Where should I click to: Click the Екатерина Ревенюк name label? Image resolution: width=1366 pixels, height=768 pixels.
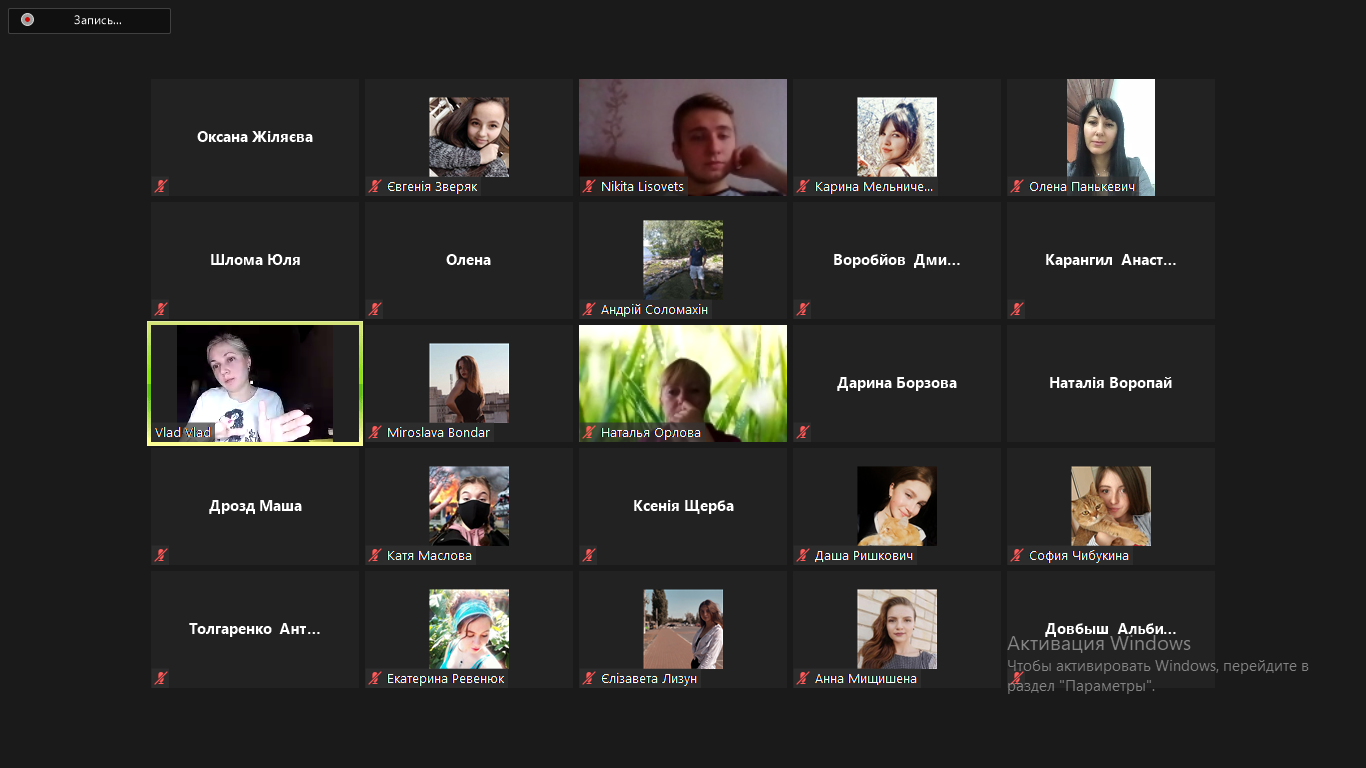446,679
